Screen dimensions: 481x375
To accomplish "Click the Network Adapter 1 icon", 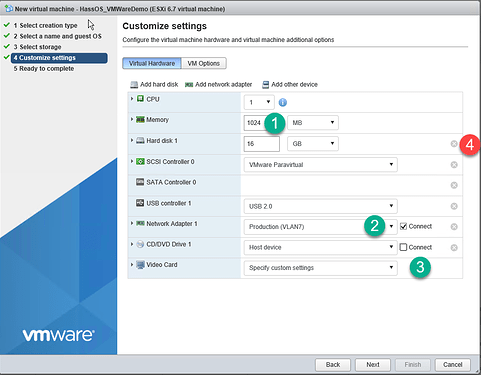I will pos(140,223).
